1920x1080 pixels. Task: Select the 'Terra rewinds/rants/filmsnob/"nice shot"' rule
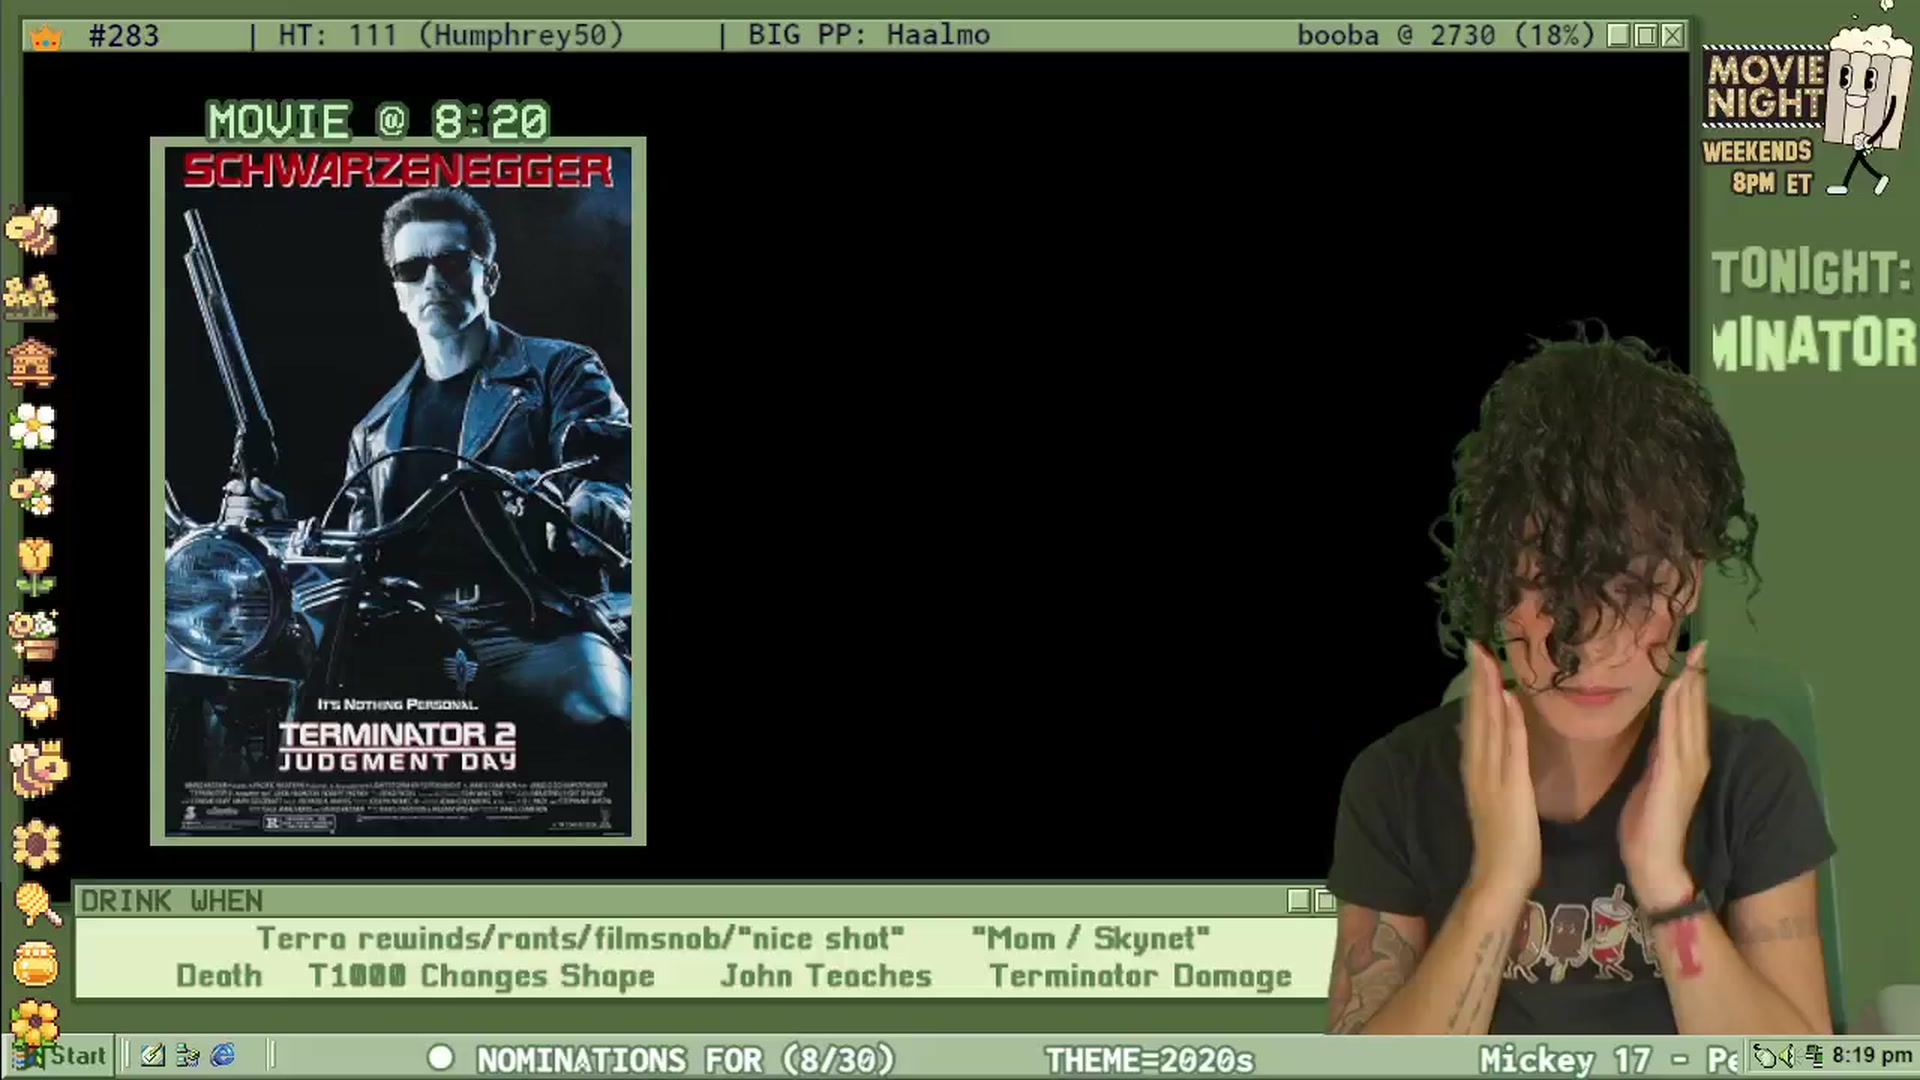tap(580, 938)
